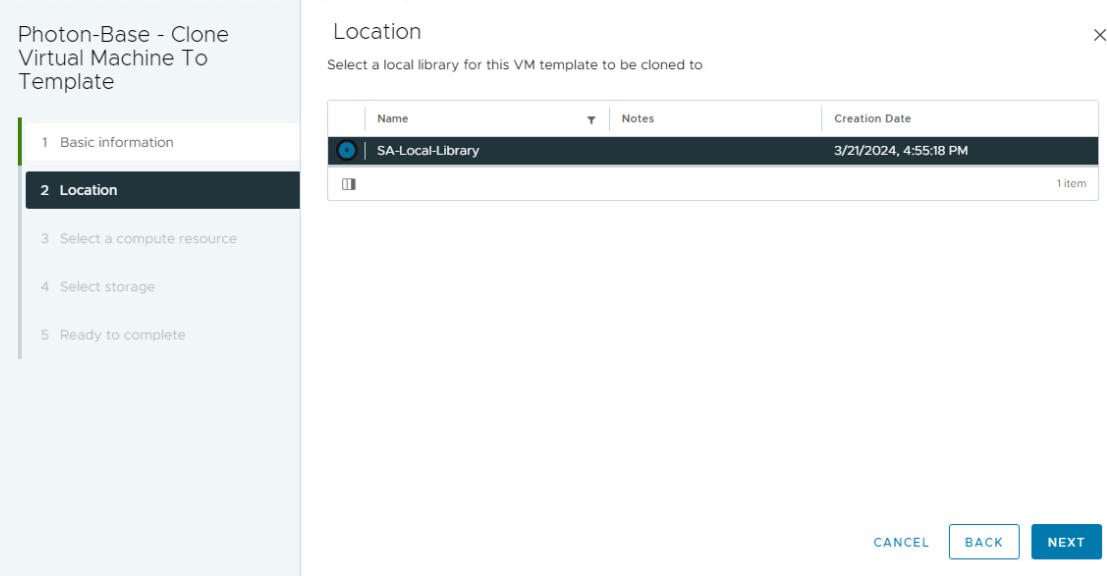This screenshot has width=1107, height=576.
Task: Go to step 1 Basic information
Action: 162,143
